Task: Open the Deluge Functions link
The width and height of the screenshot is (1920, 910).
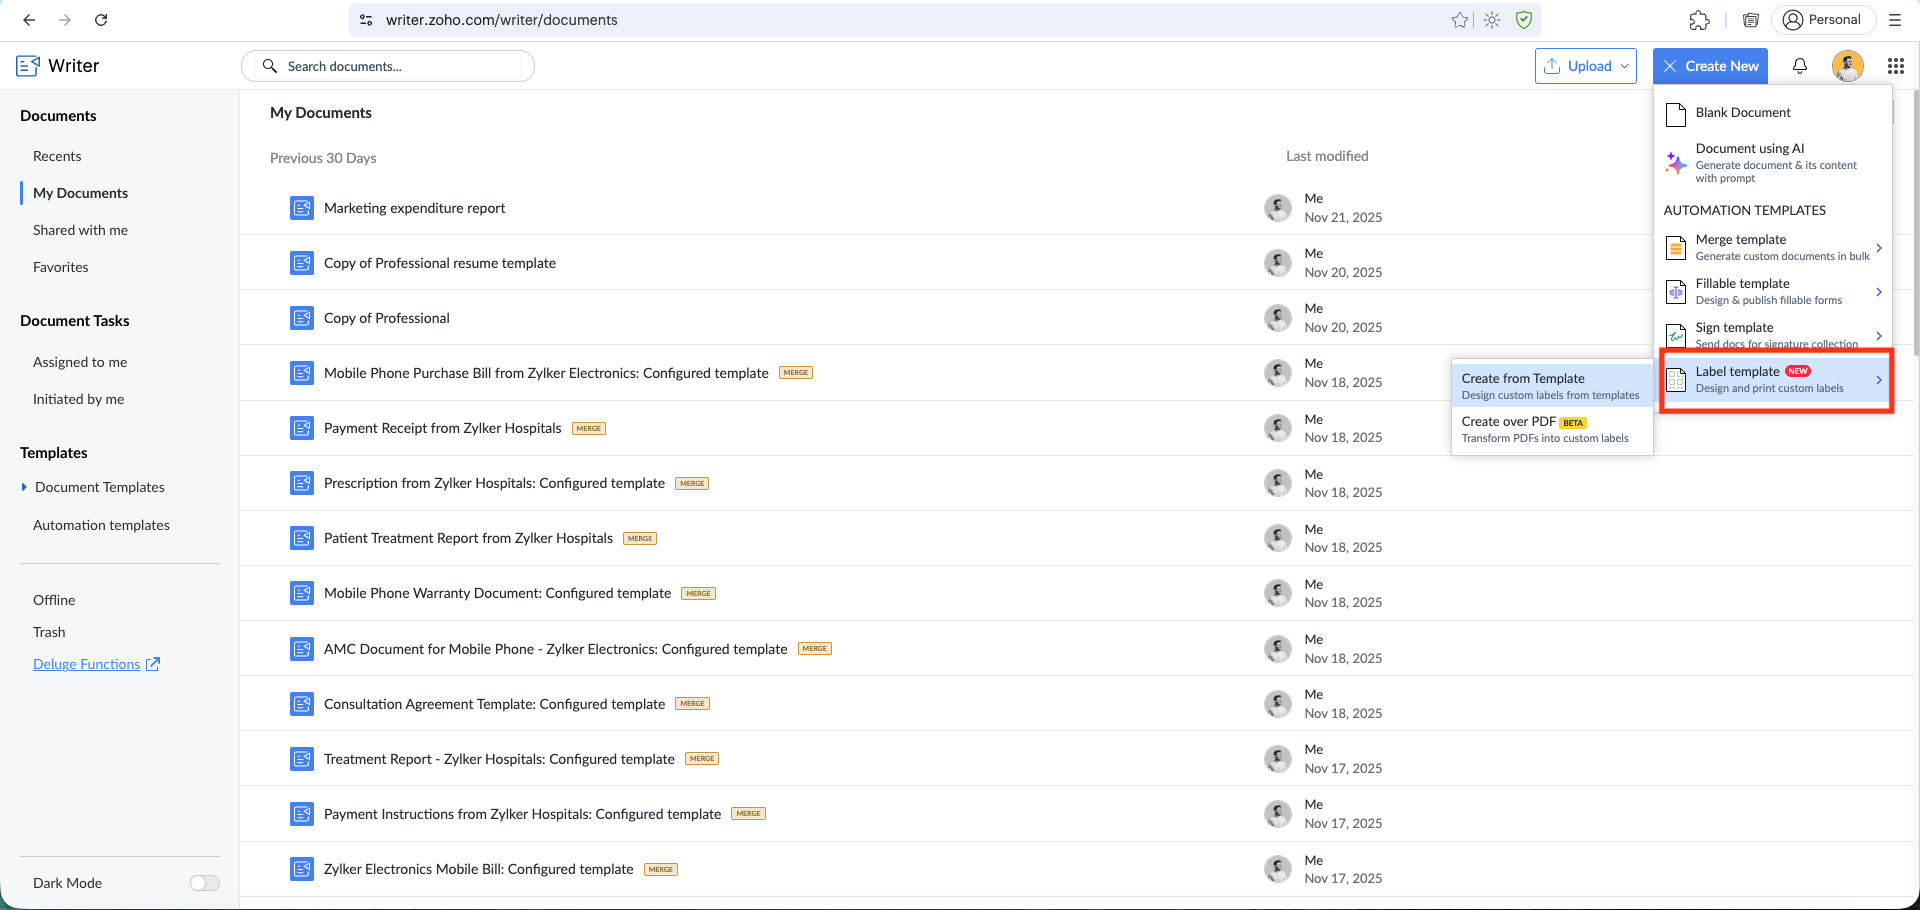Action: [x=87, y=664]
